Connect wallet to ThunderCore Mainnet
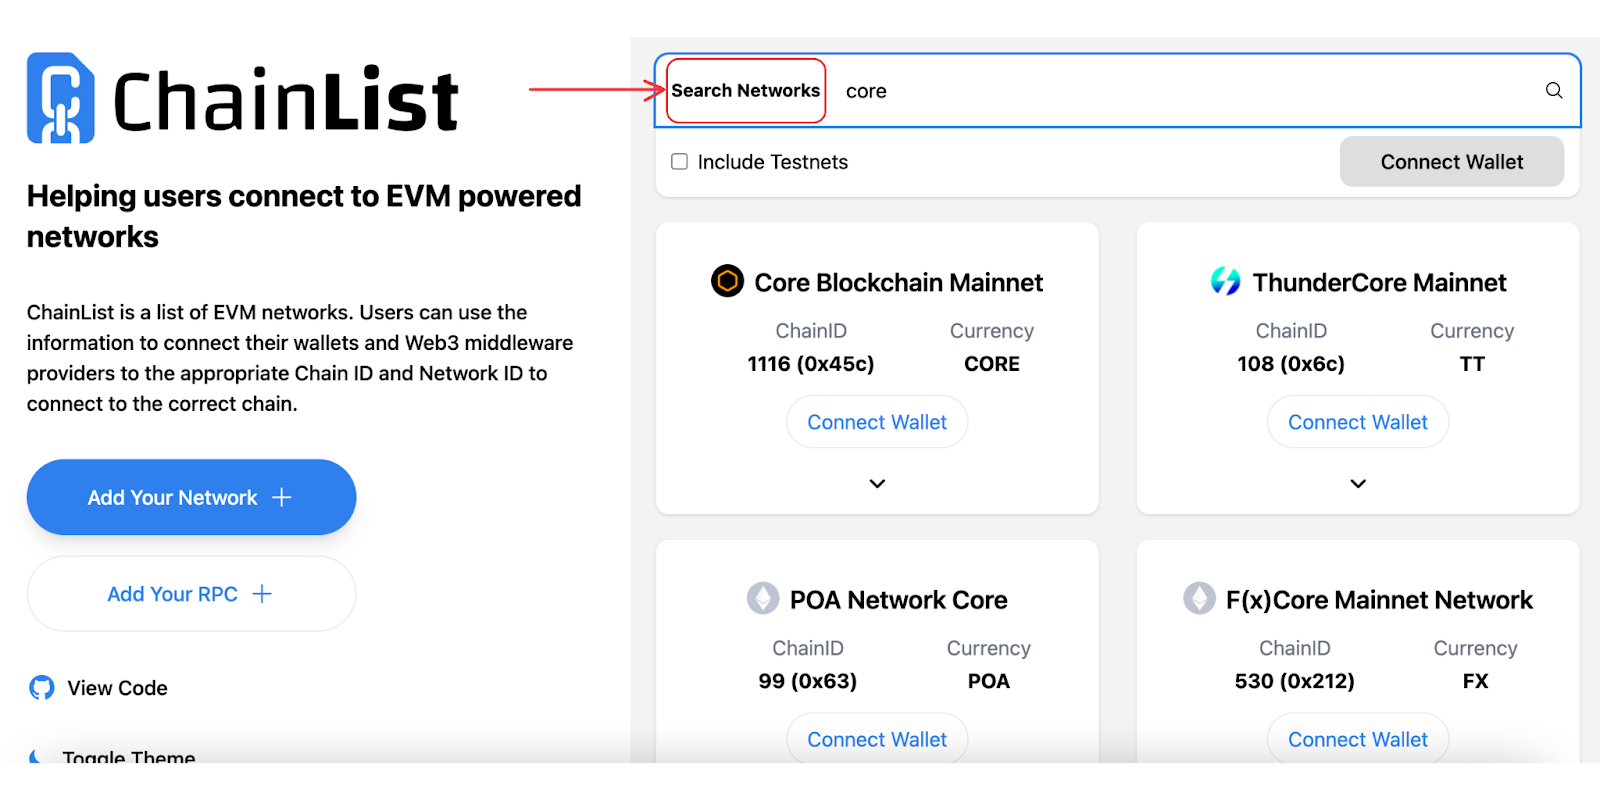The width and height of the screenshot is (1600, 800). (1357, 422)
